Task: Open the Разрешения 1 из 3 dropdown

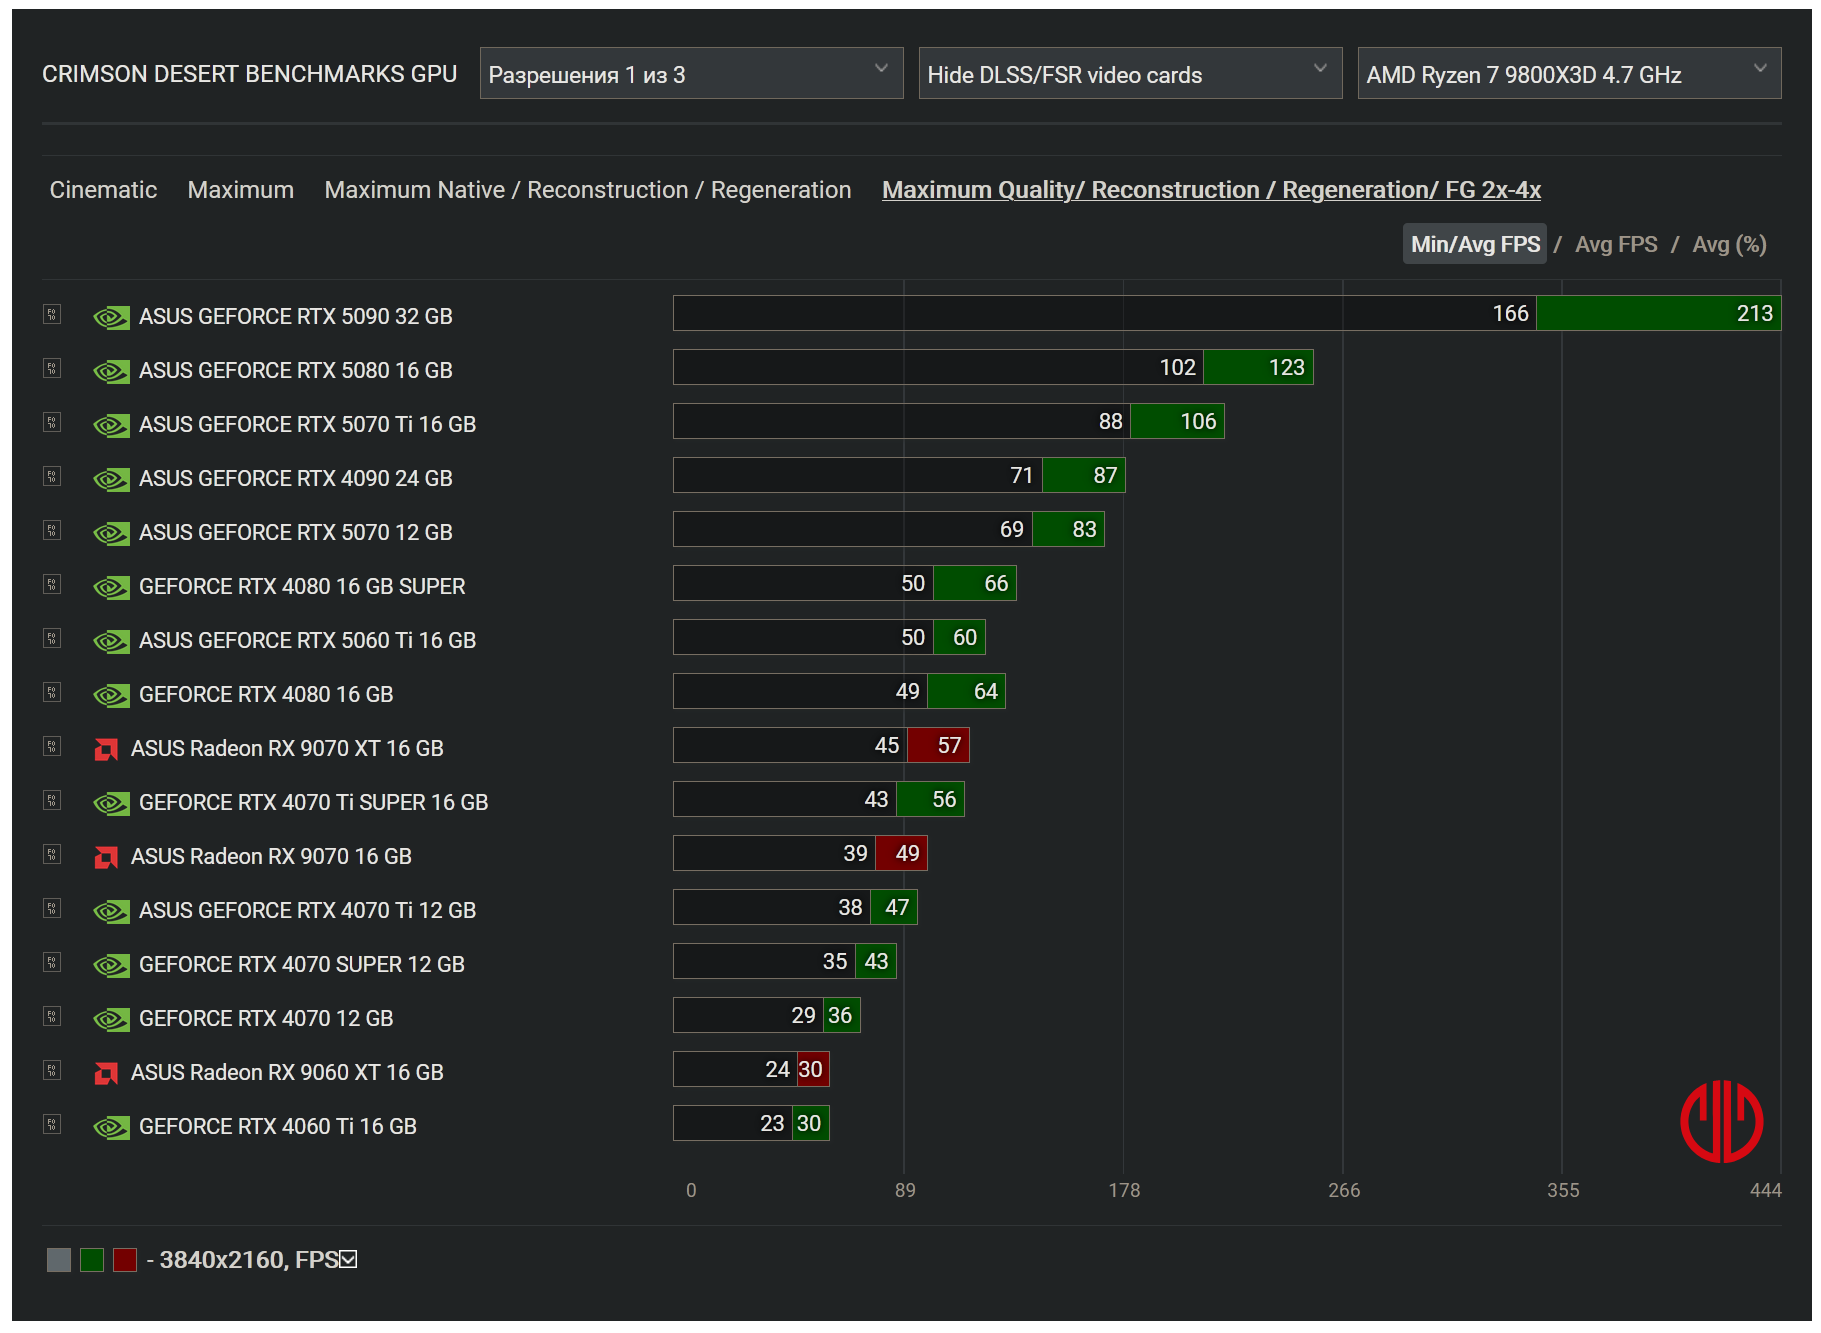Action: pyautogui.click(x=690, y=74)
